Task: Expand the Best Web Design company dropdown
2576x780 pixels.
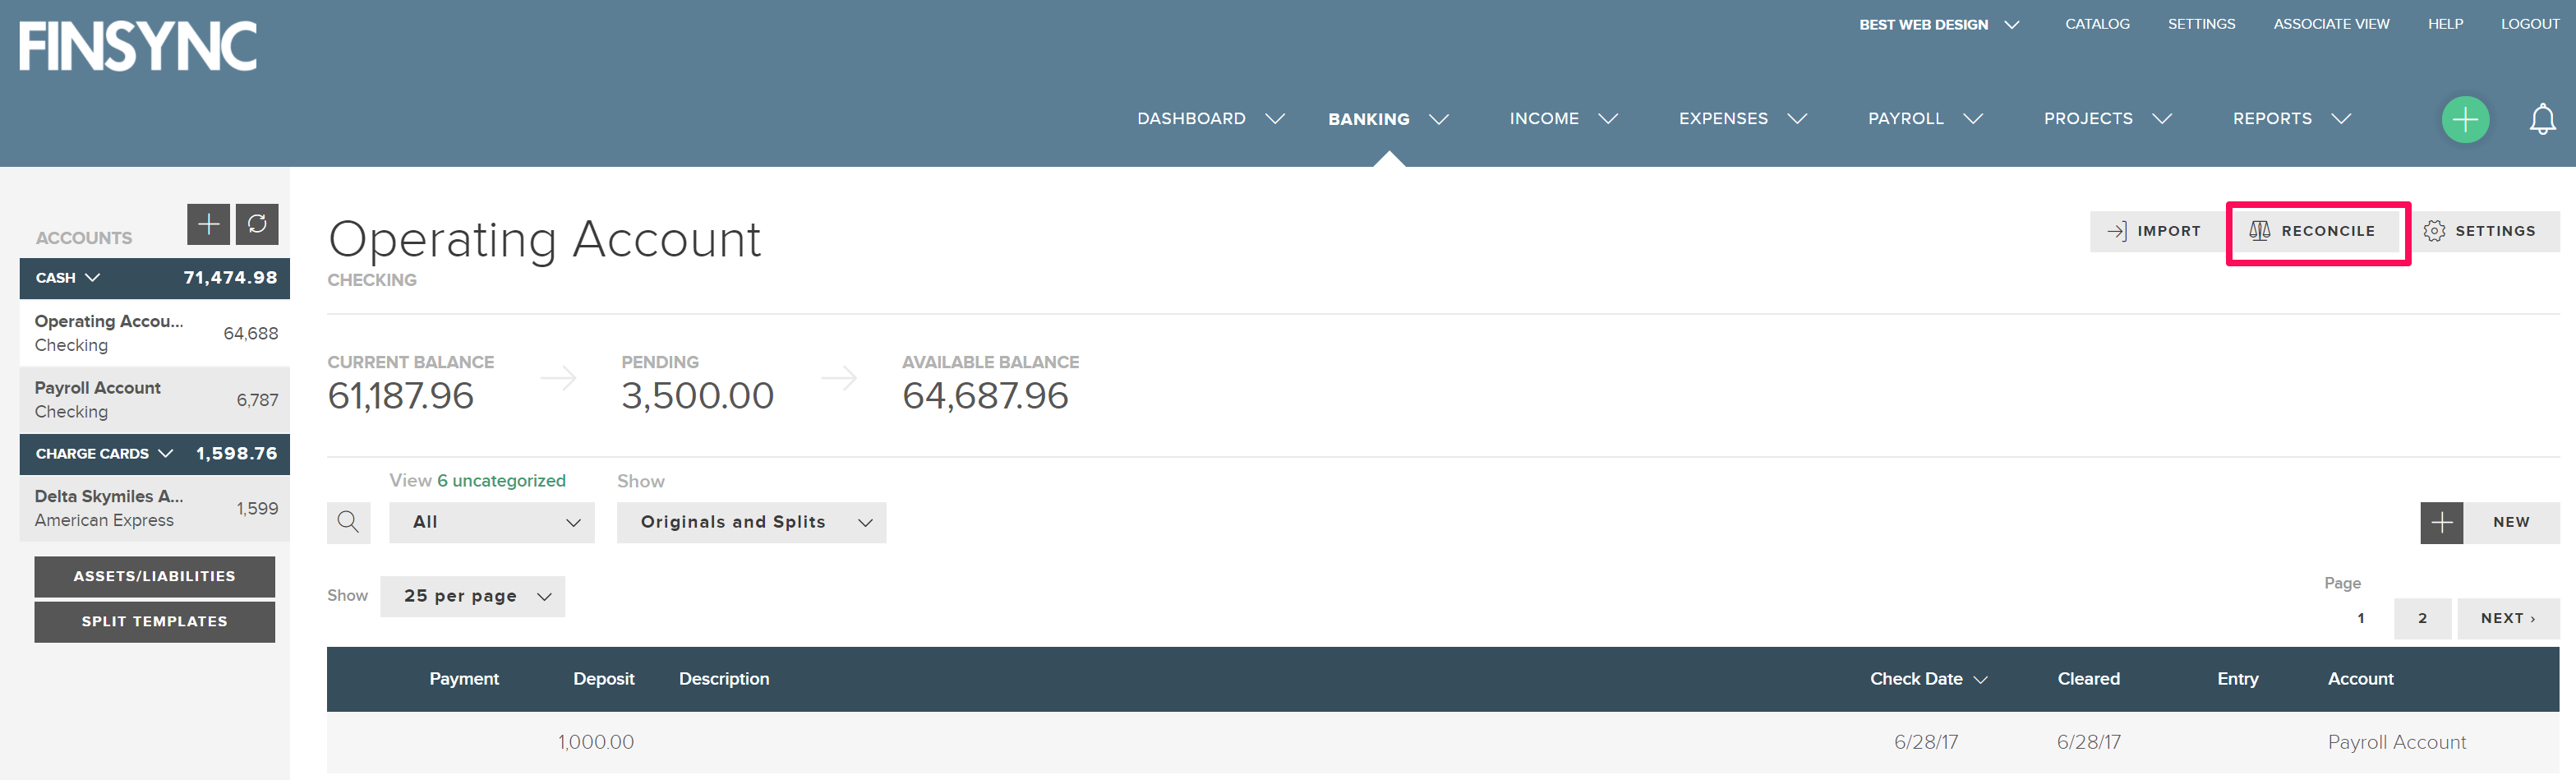Action: pos(1939,24)
